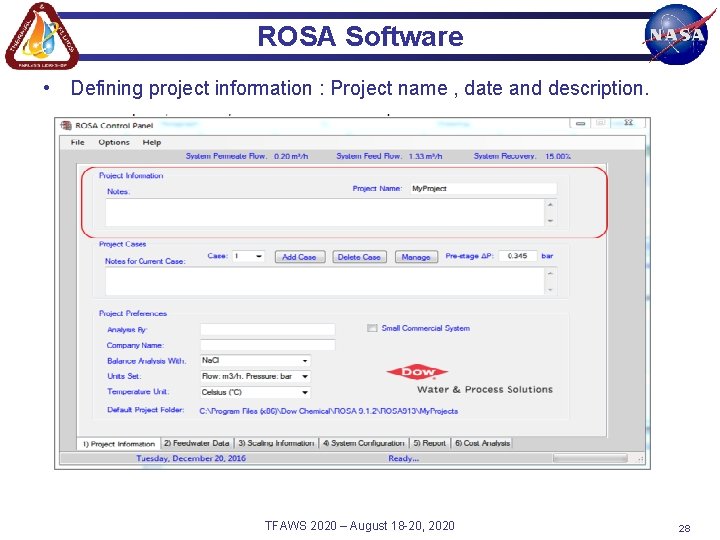Image resolution: width=720 pixels, height=540 pixels.
Task: Click the default project folder path
Action: click(x=329, y=411)
